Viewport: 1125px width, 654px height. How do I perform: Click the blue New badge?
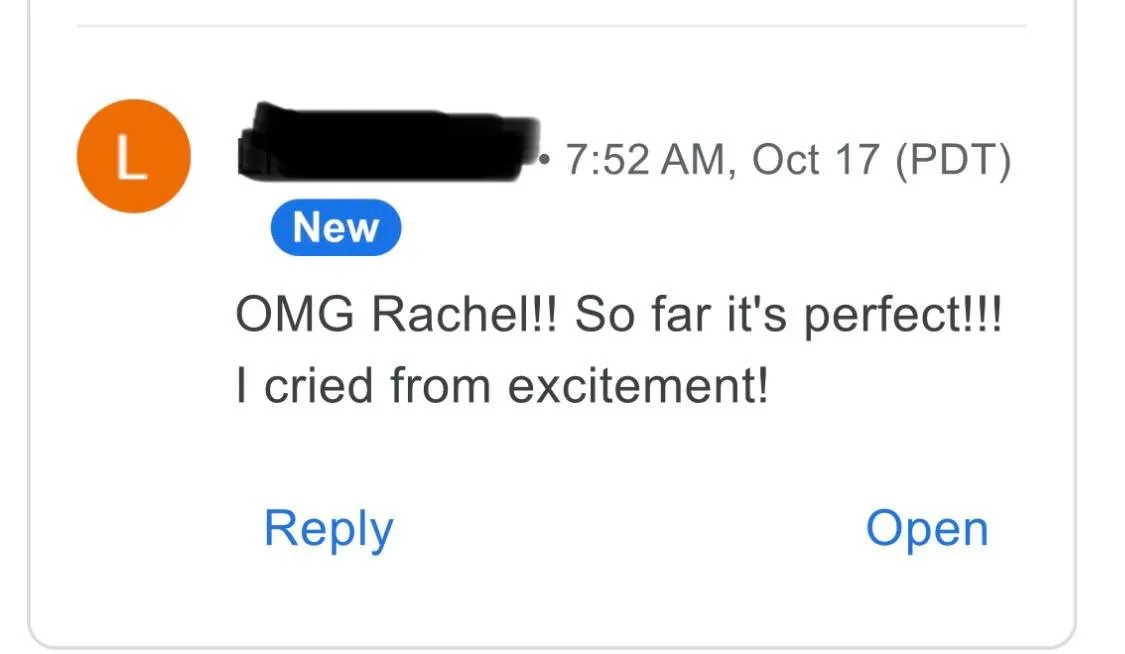336,227
